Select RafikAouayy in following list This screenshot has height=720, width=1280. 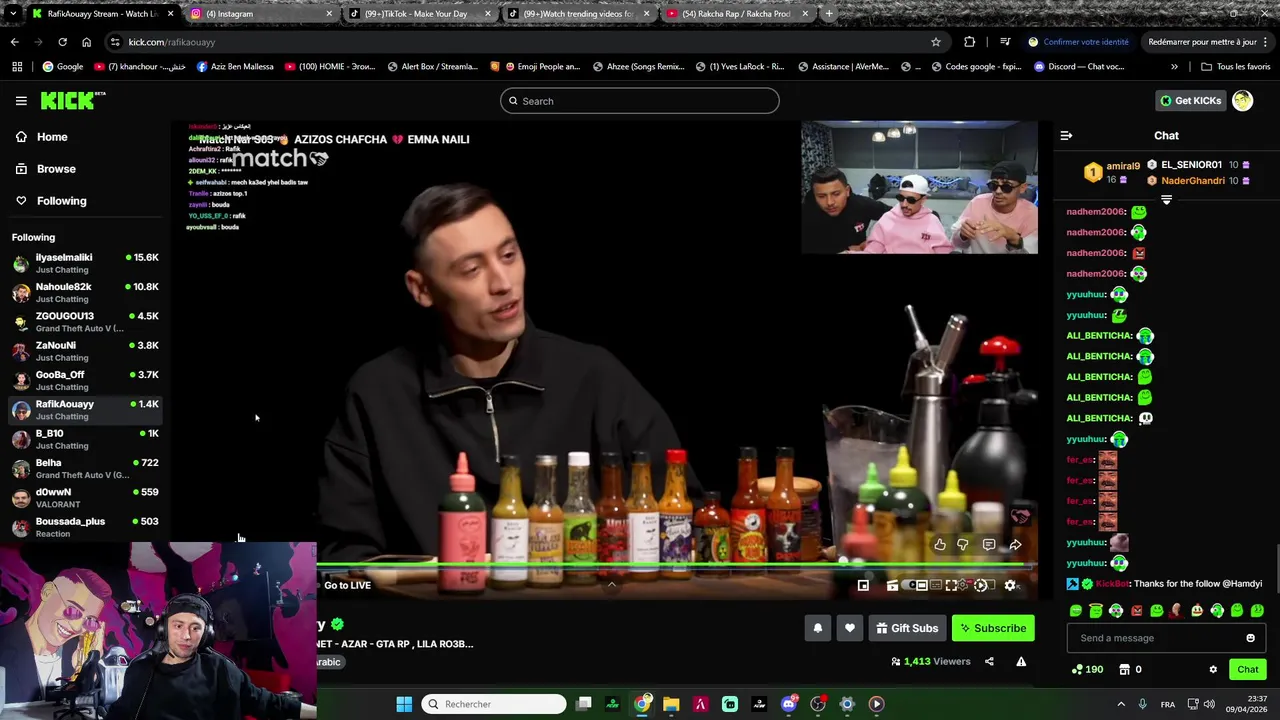click(x=85, y=410)
